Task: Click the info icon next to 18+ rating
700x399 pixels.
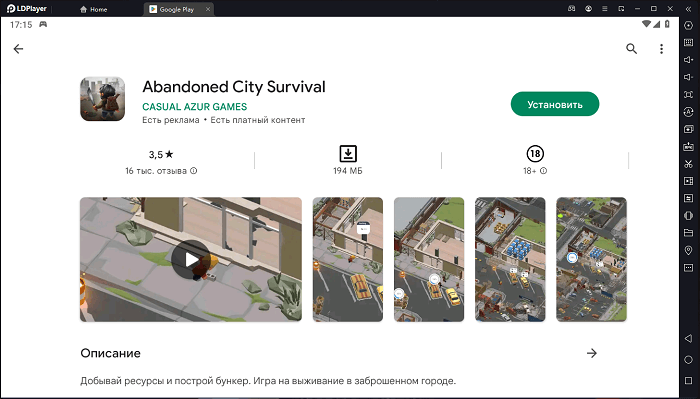Action: coord(543,170)
